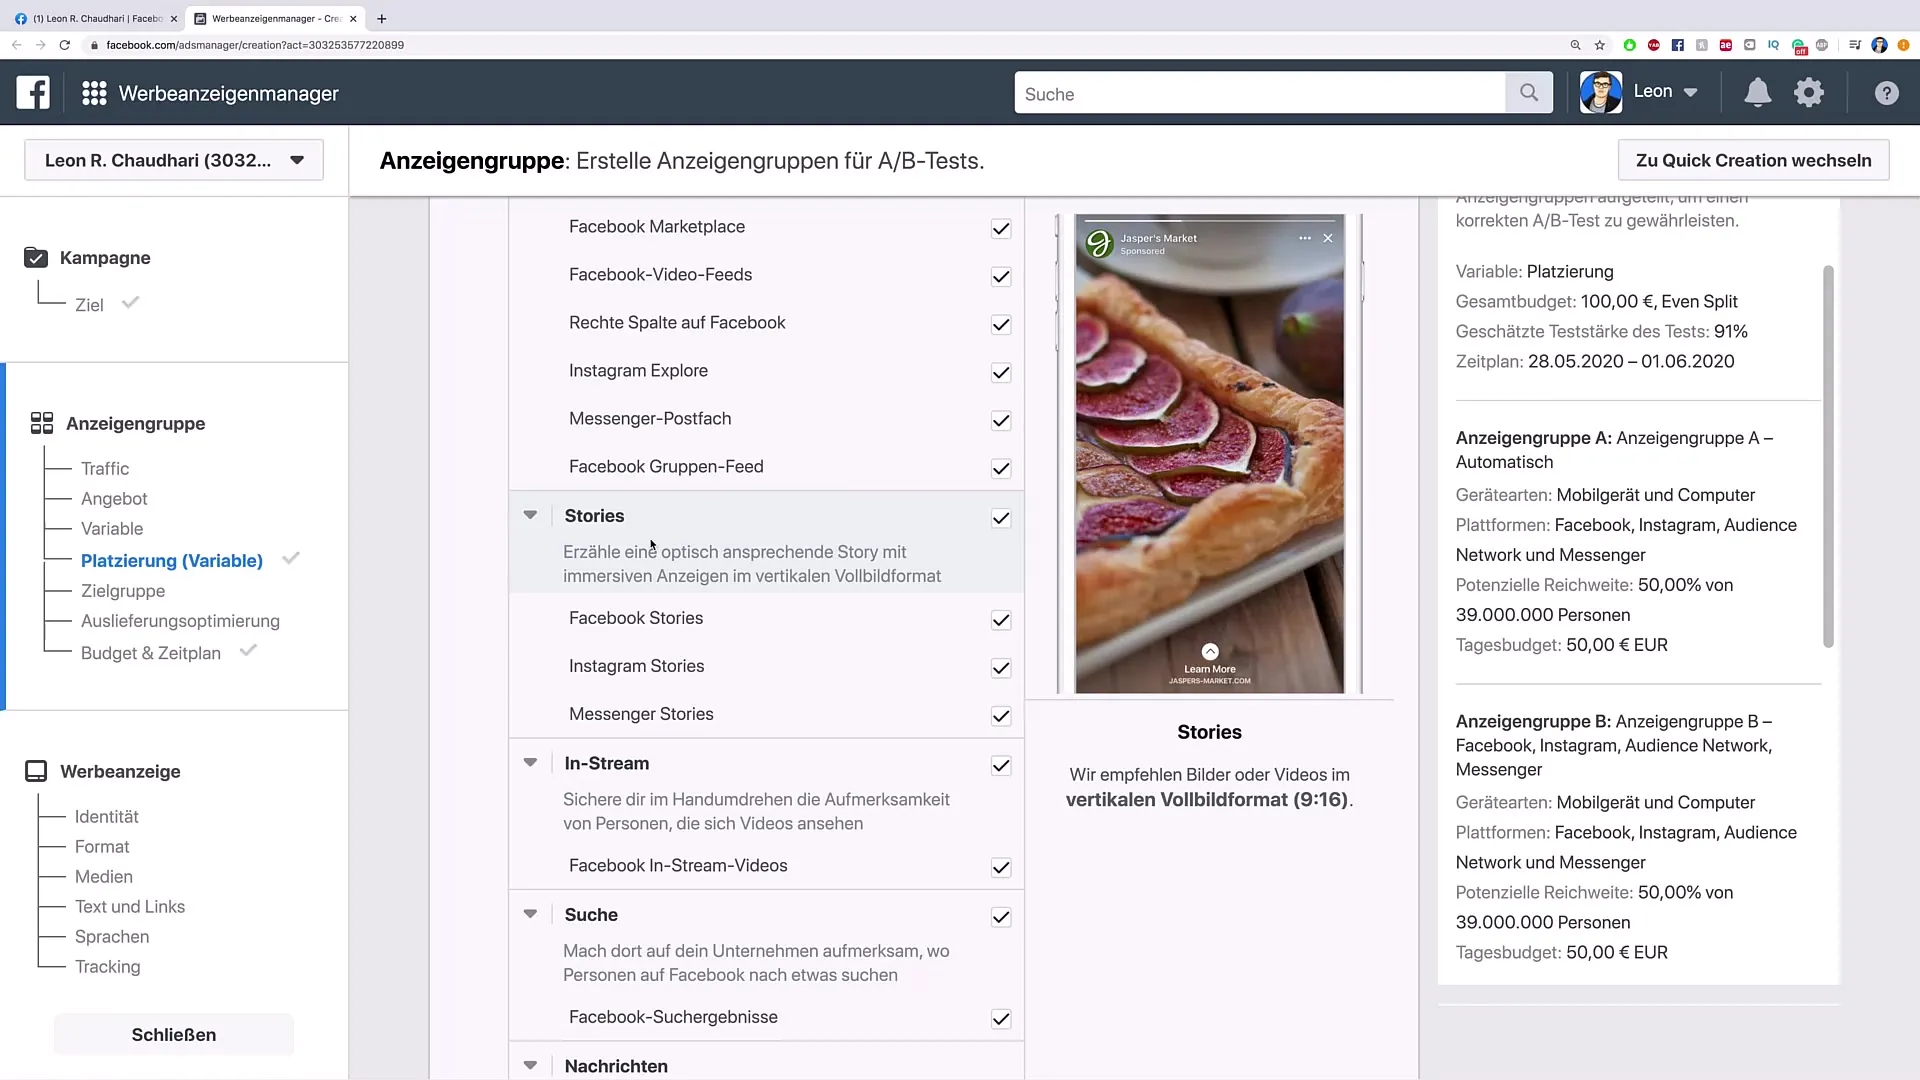The height and width of the screenshot is (1080, 1920).
Task: Click the Kampagne navigation icon
Action: (36, 257)
